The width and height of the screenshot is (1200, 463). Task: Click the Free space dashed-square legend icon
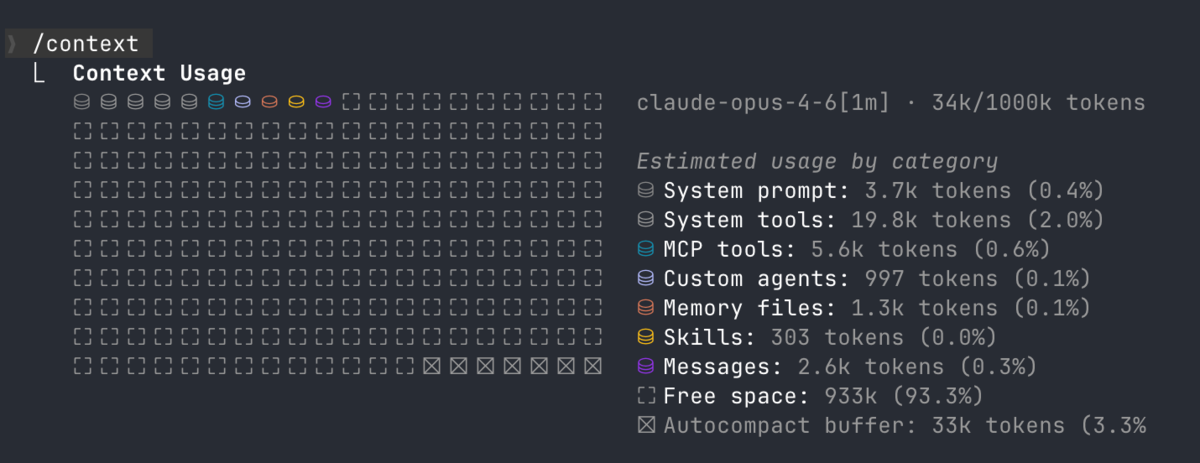click(x=646, y=396)
